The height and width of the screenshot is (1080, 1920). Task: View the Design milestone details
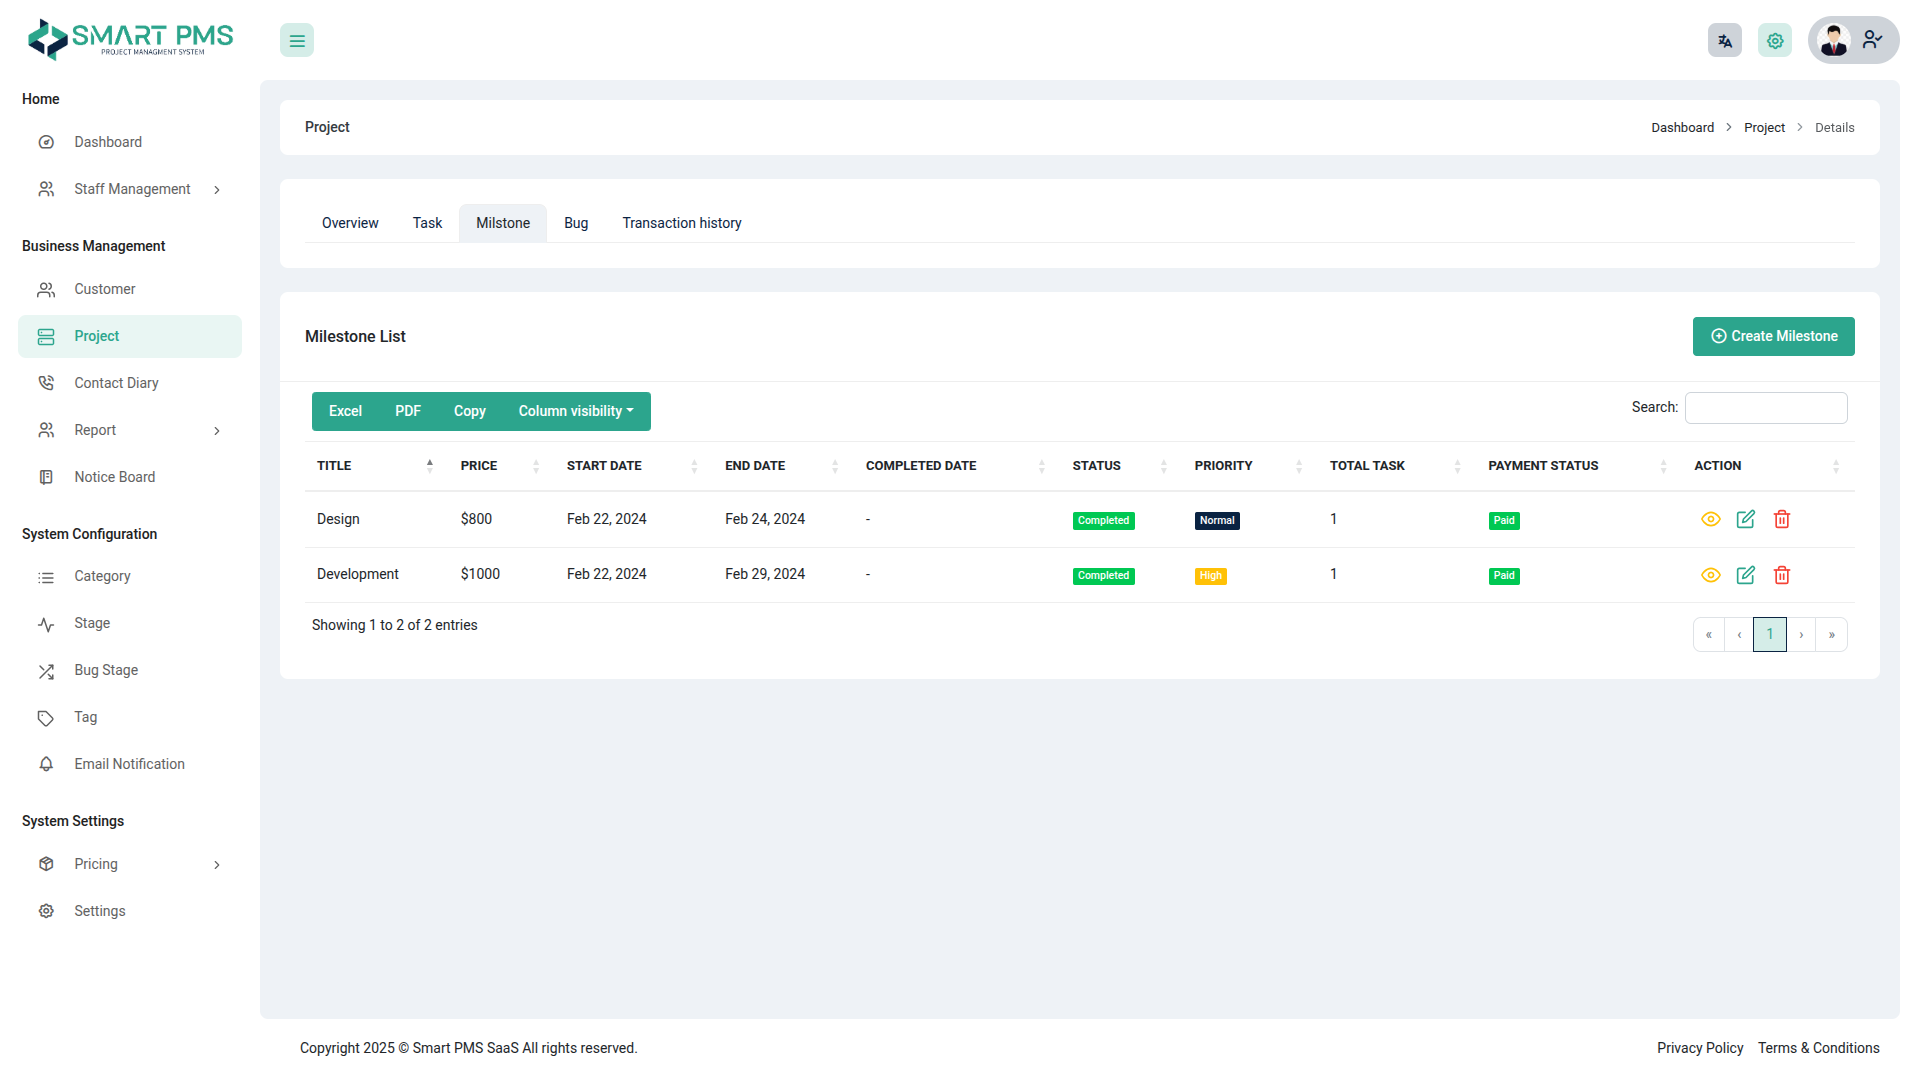click(x=1711, y=519)
